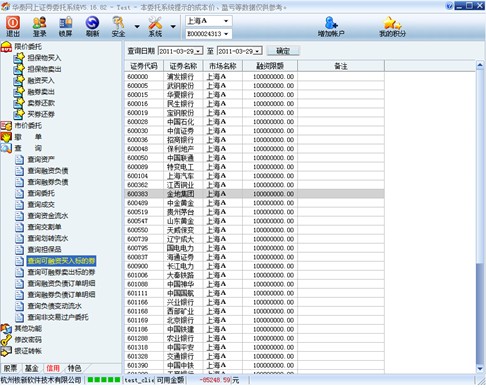Open the start query date dropdown

198,51
